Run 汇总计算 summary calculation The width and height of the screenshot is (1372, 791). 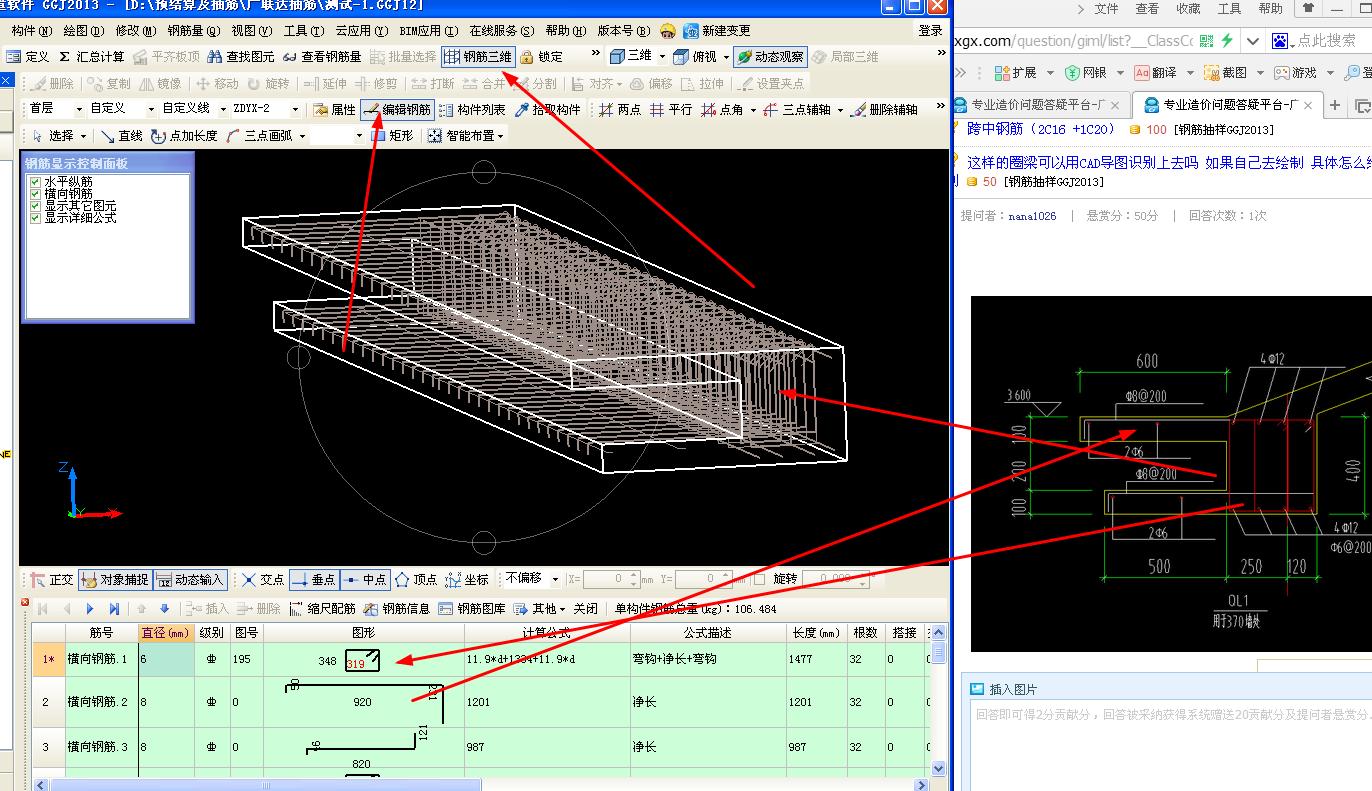pos(92,57)
